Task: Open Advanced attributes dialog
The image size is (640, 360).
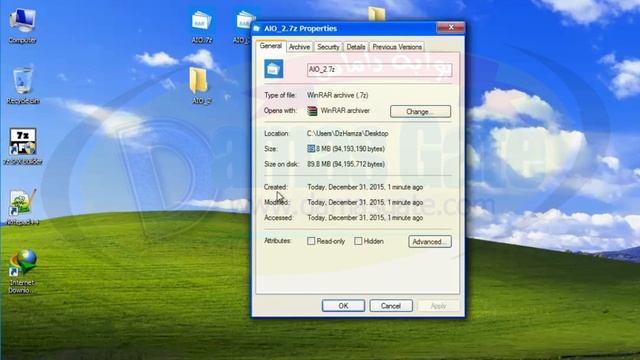Action: tap(430, 242)
